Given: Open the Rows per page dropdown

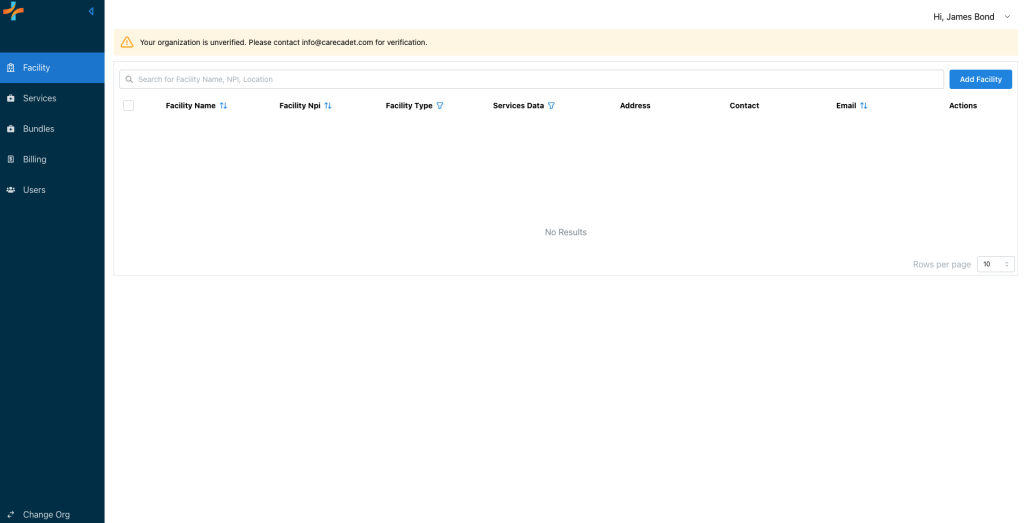Looking at the screenshot, I should [995, 264].
